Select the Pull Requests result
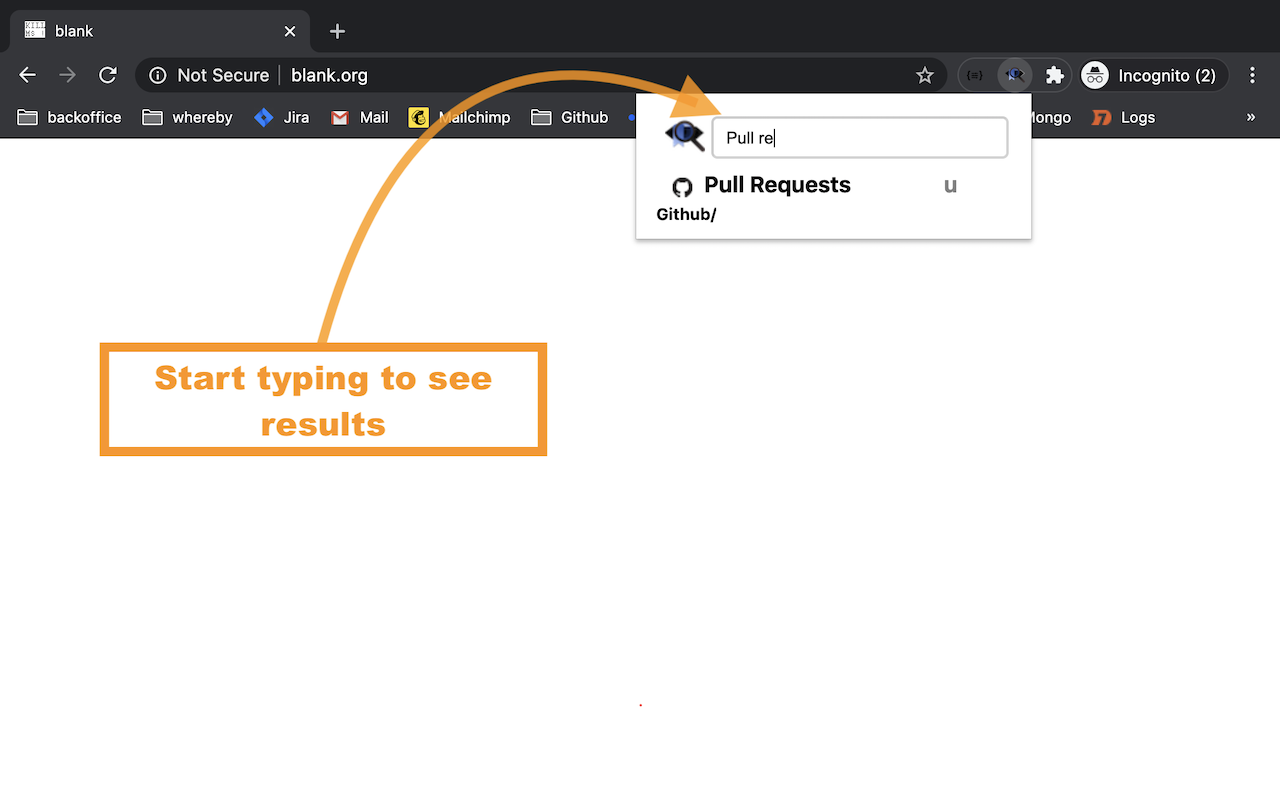 [777, 185]
